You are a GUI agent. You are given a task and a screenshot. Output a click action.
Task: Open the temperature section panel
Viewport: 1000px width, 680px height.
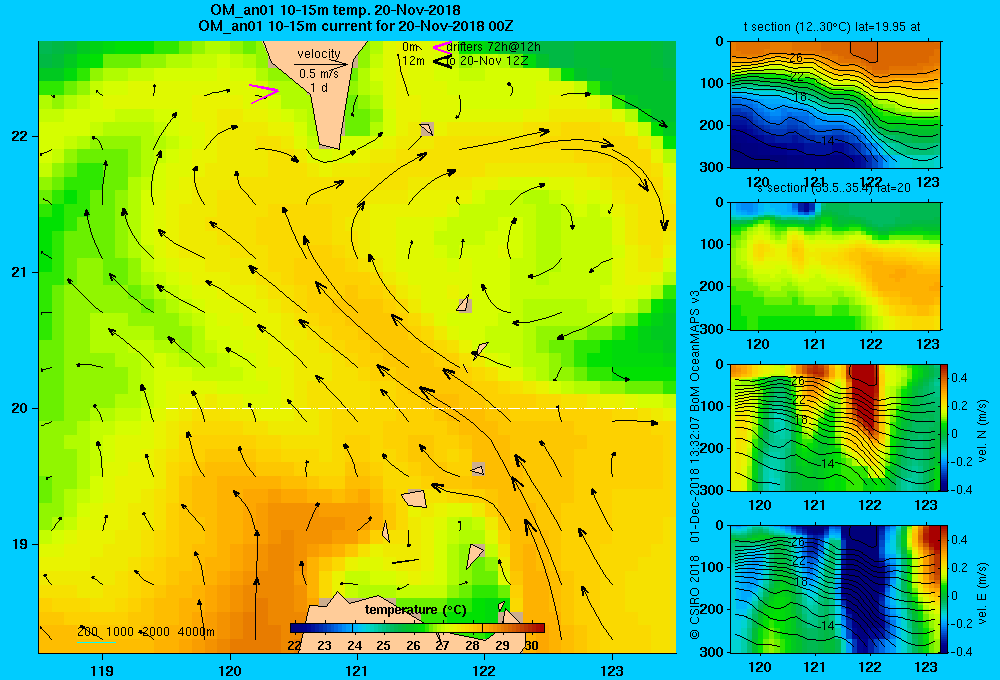(835, 105)
